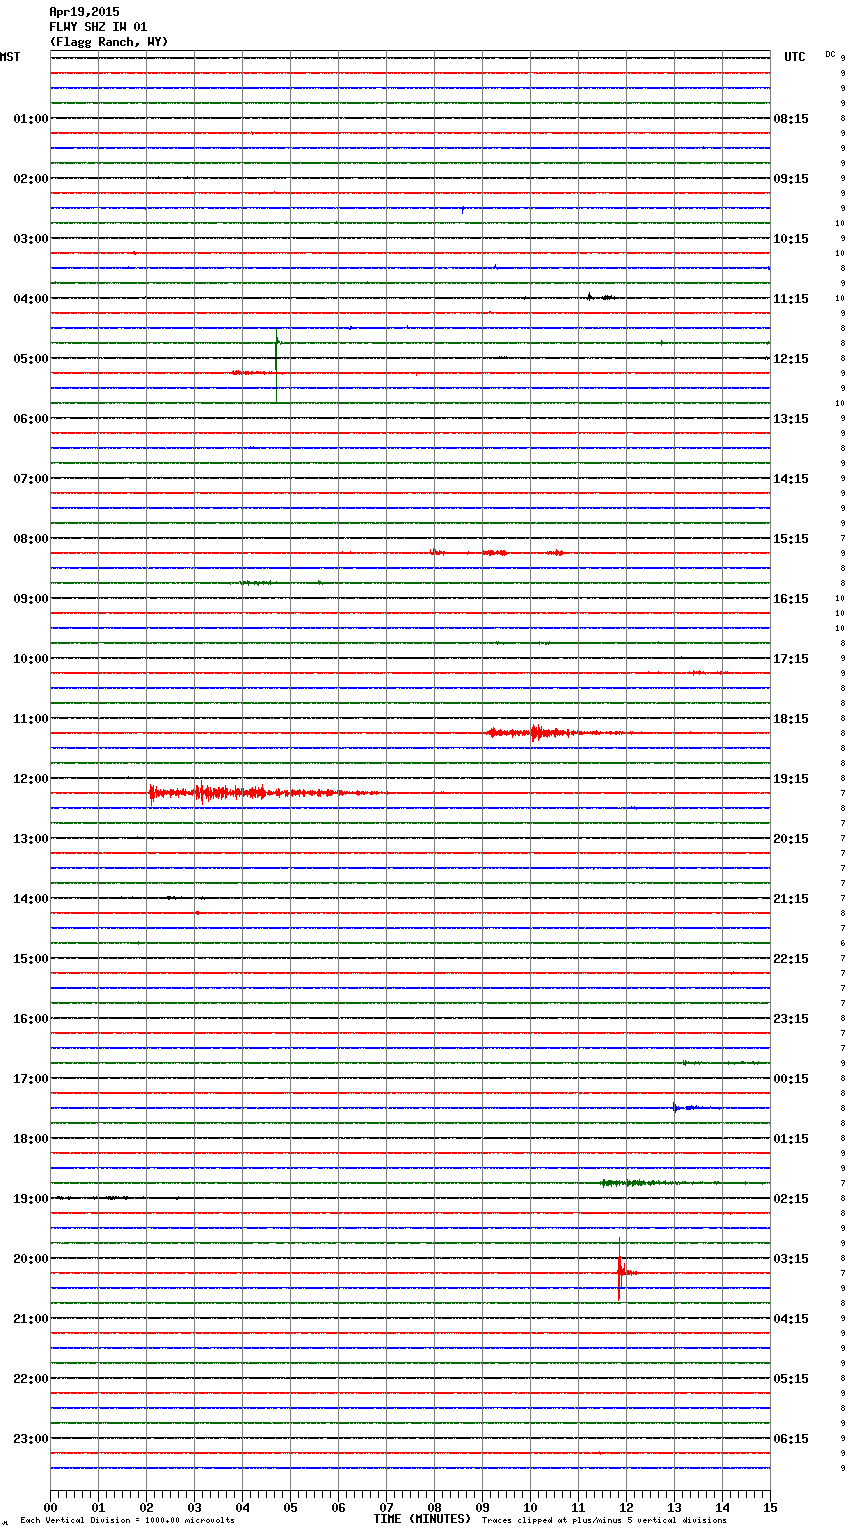
Task: Click minute tick label 10 on the x-axis
Action: 530,1507
